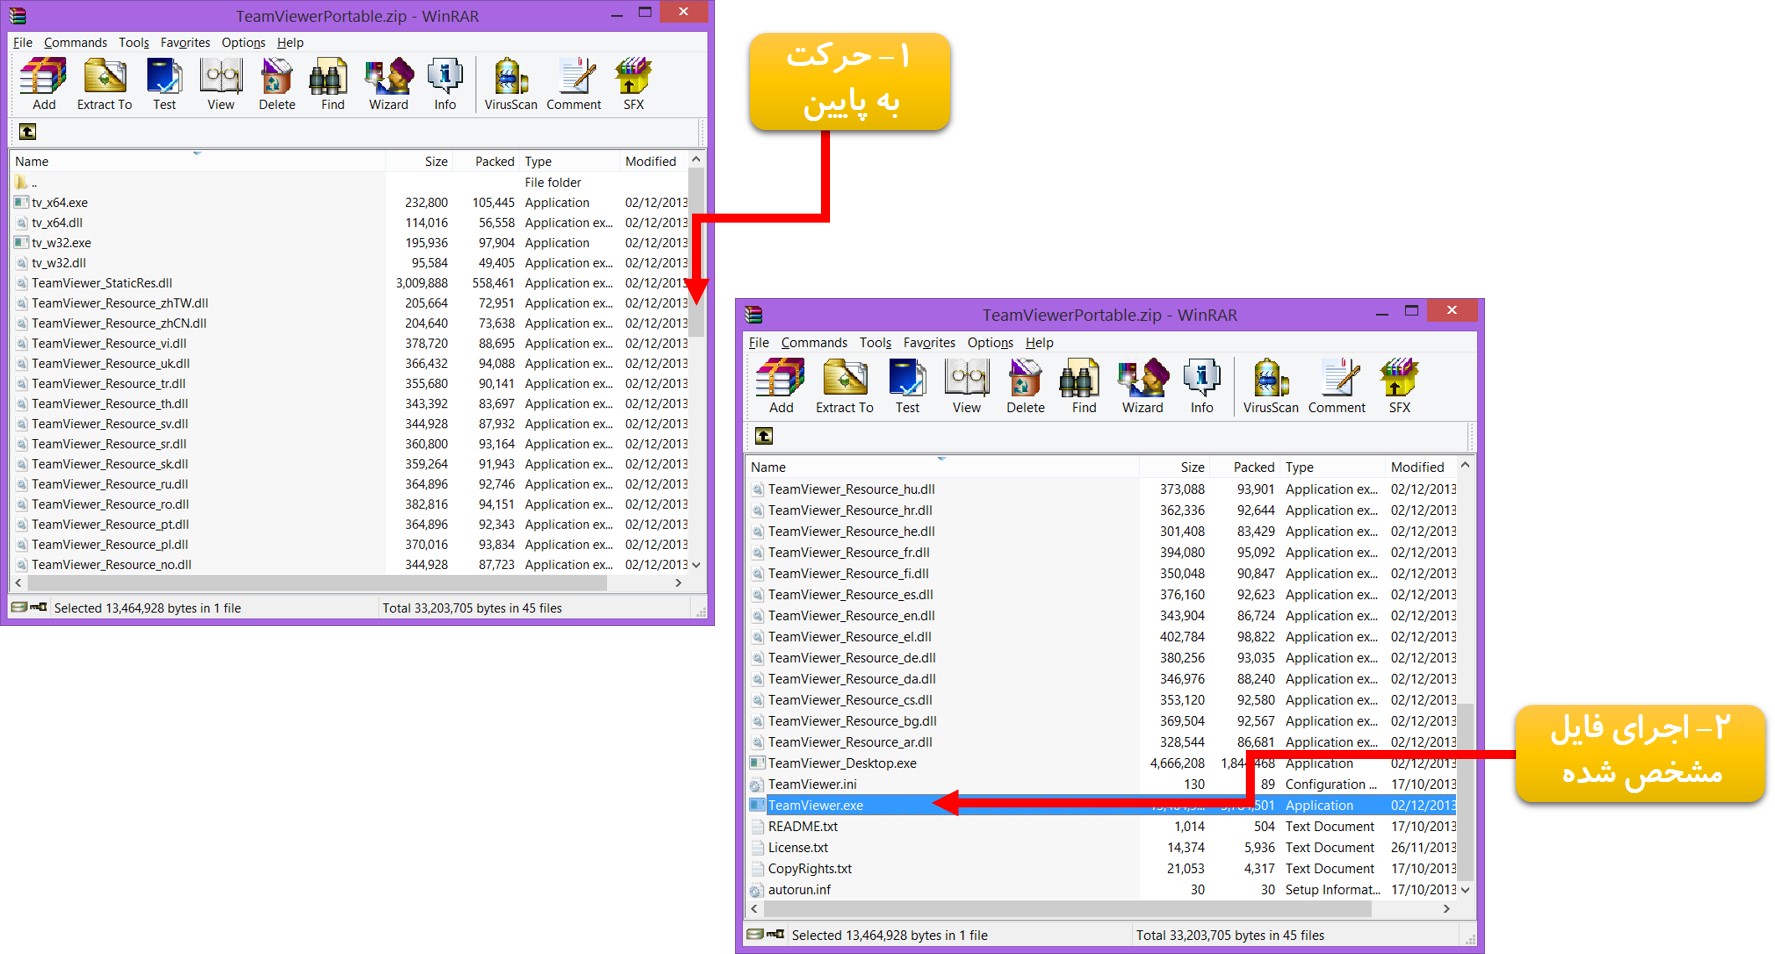Click scroll down arrow in left window
The height and width of the screenshot is (954, 1775).
point(696,565)
